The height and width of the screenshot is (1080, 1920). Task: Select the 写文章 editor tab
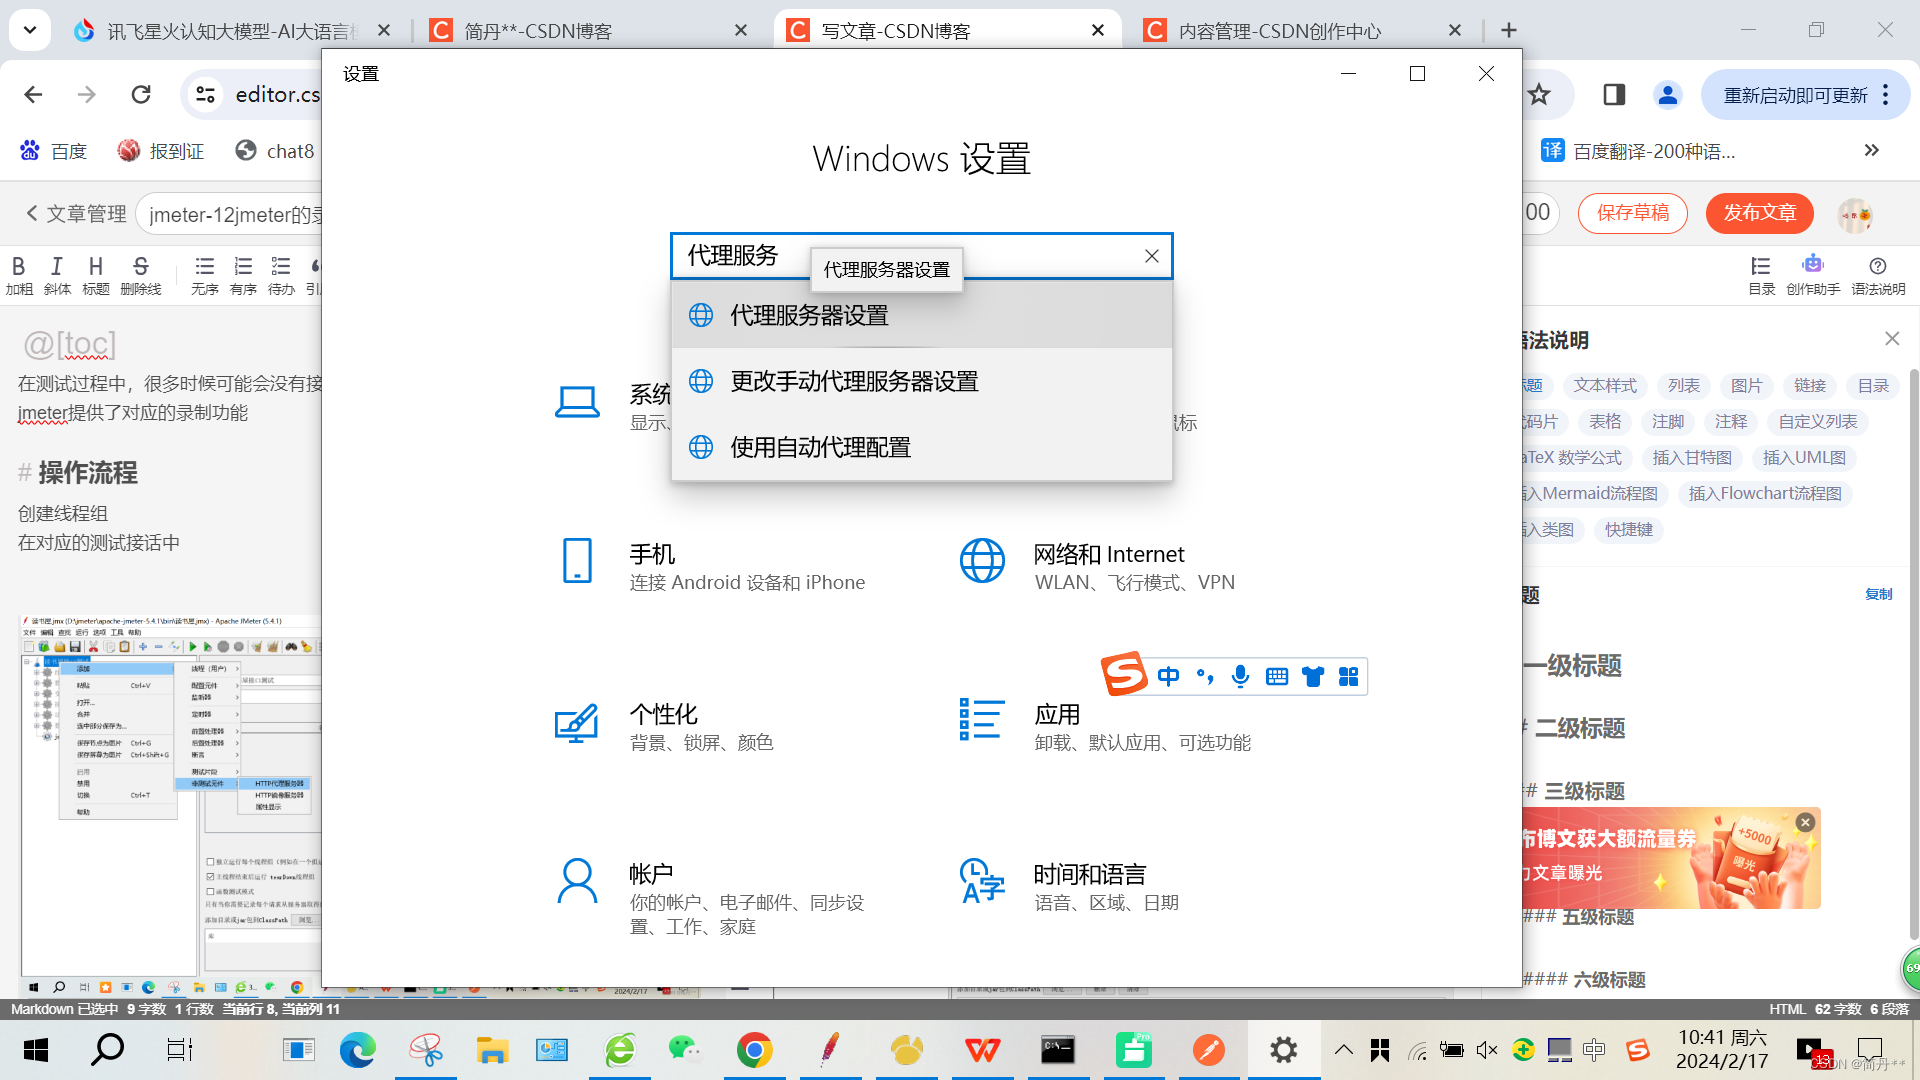point(947,29)
